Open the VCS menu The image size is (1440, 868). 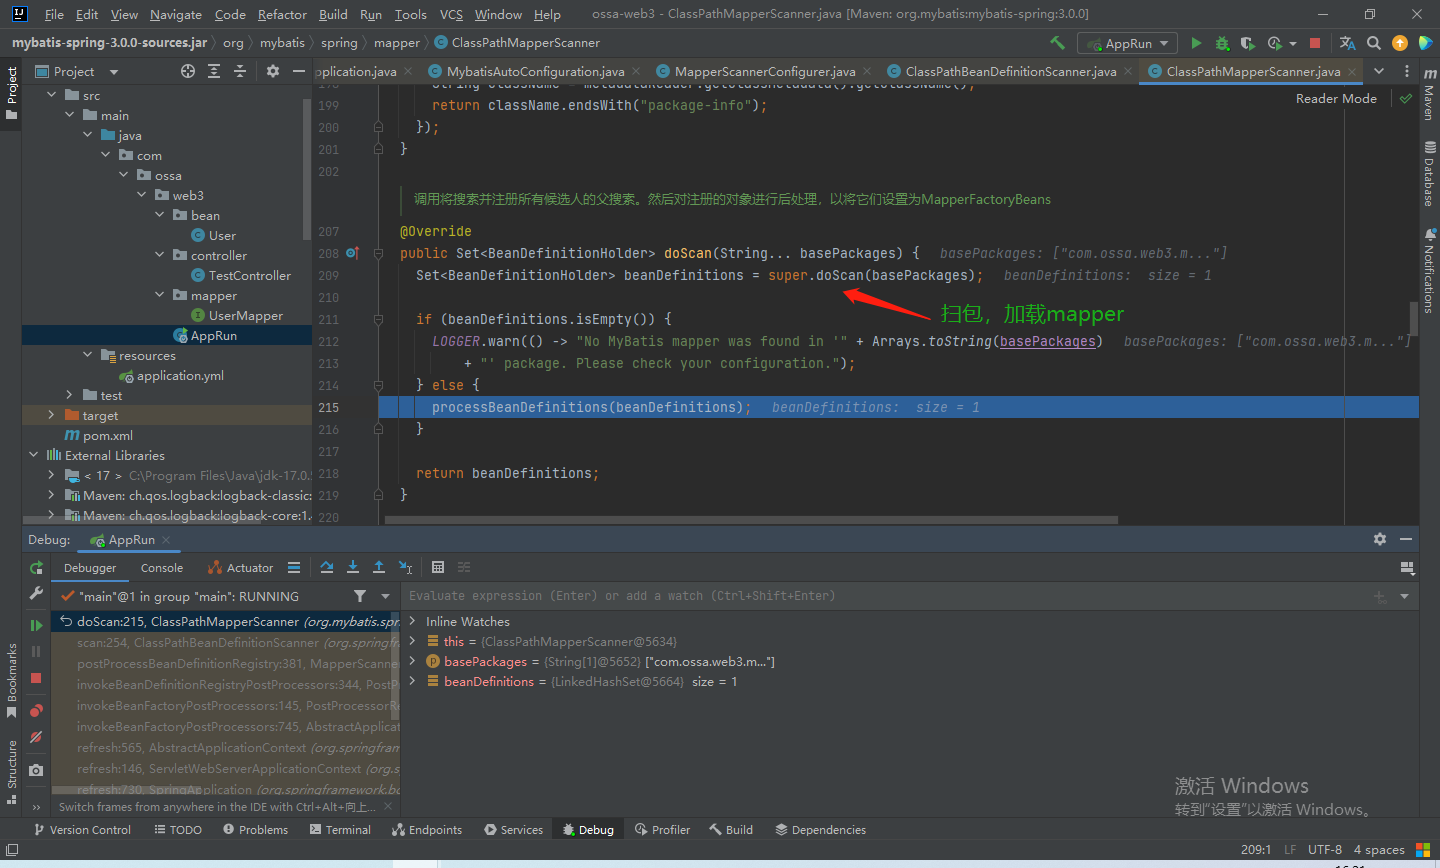[451, 14]
